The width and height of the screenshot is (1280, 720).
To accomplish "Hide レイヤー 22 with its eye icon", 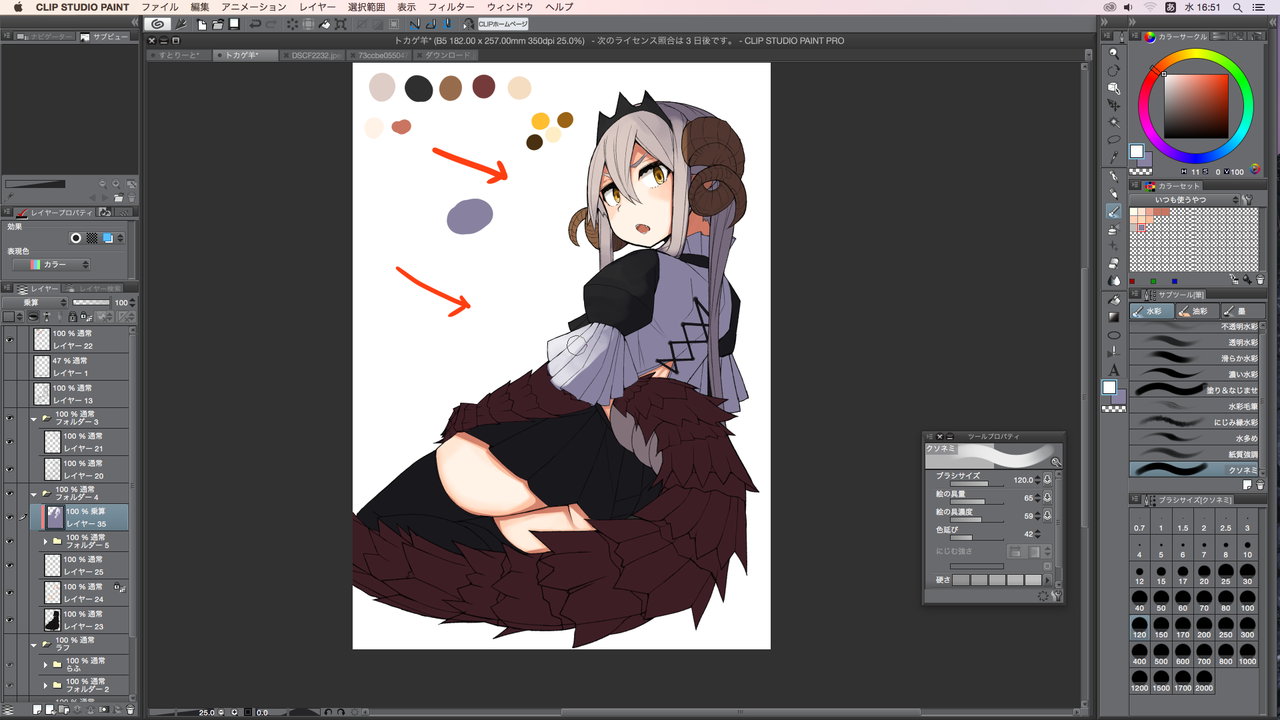I will coord(9,339).
